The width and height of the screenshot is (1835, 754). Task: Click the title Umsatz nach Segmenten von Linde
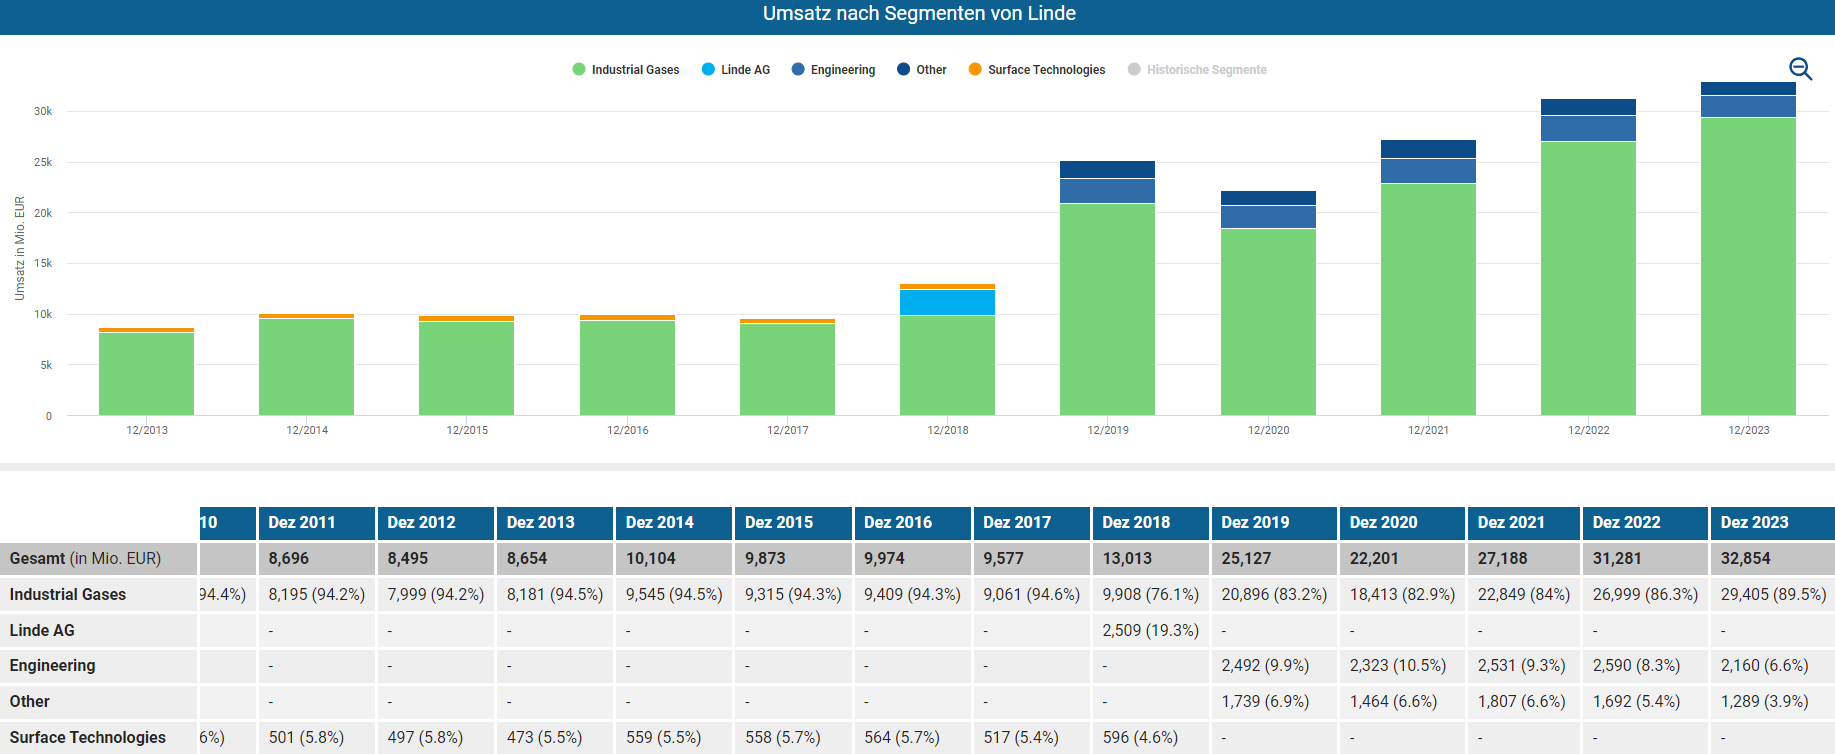(919, 14)
